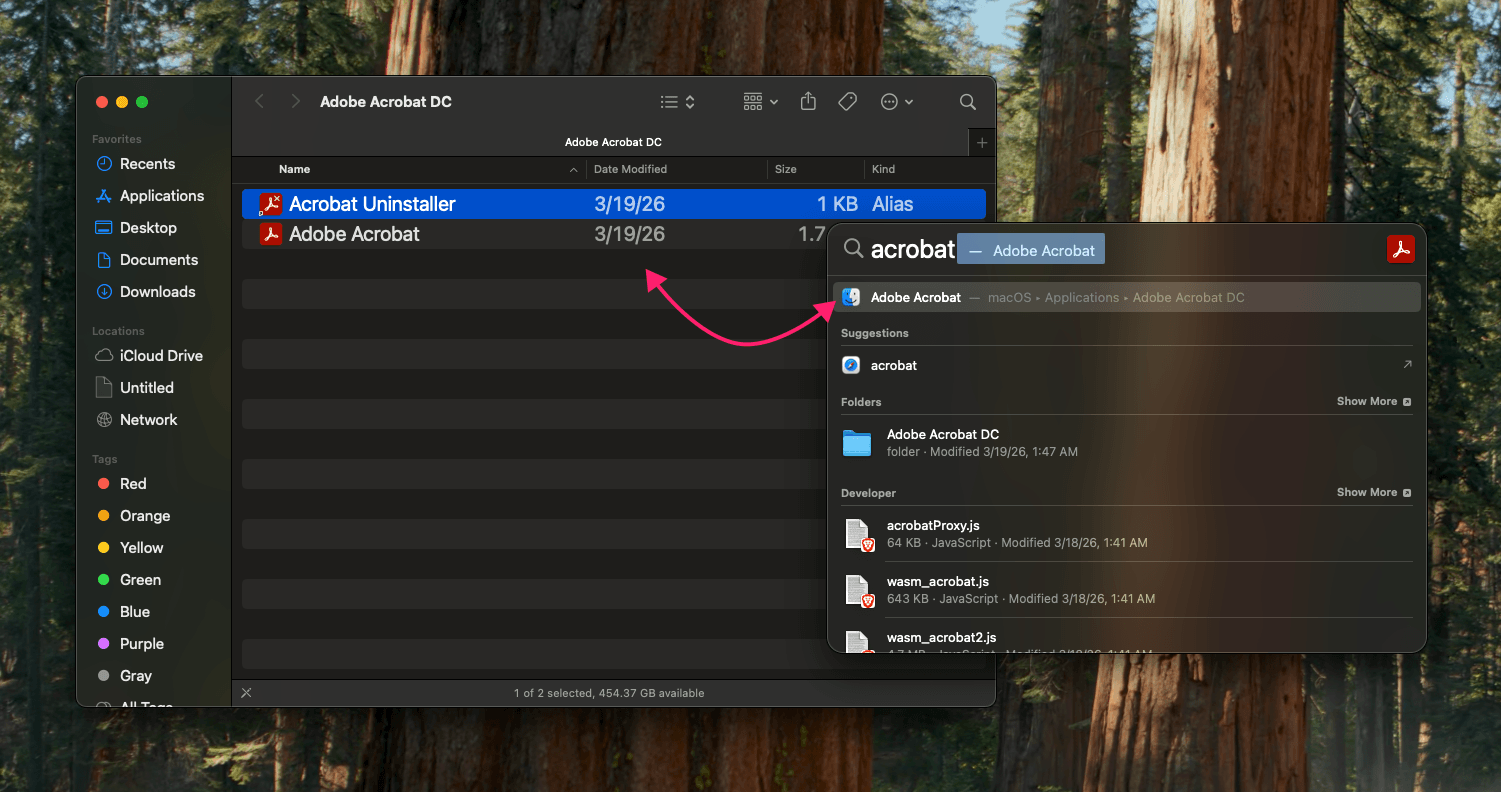Click the blue folder icon in Spotlight
The height and width of the screenshot is (792, 1501).
pyautogui.click(x=857, y=443)
